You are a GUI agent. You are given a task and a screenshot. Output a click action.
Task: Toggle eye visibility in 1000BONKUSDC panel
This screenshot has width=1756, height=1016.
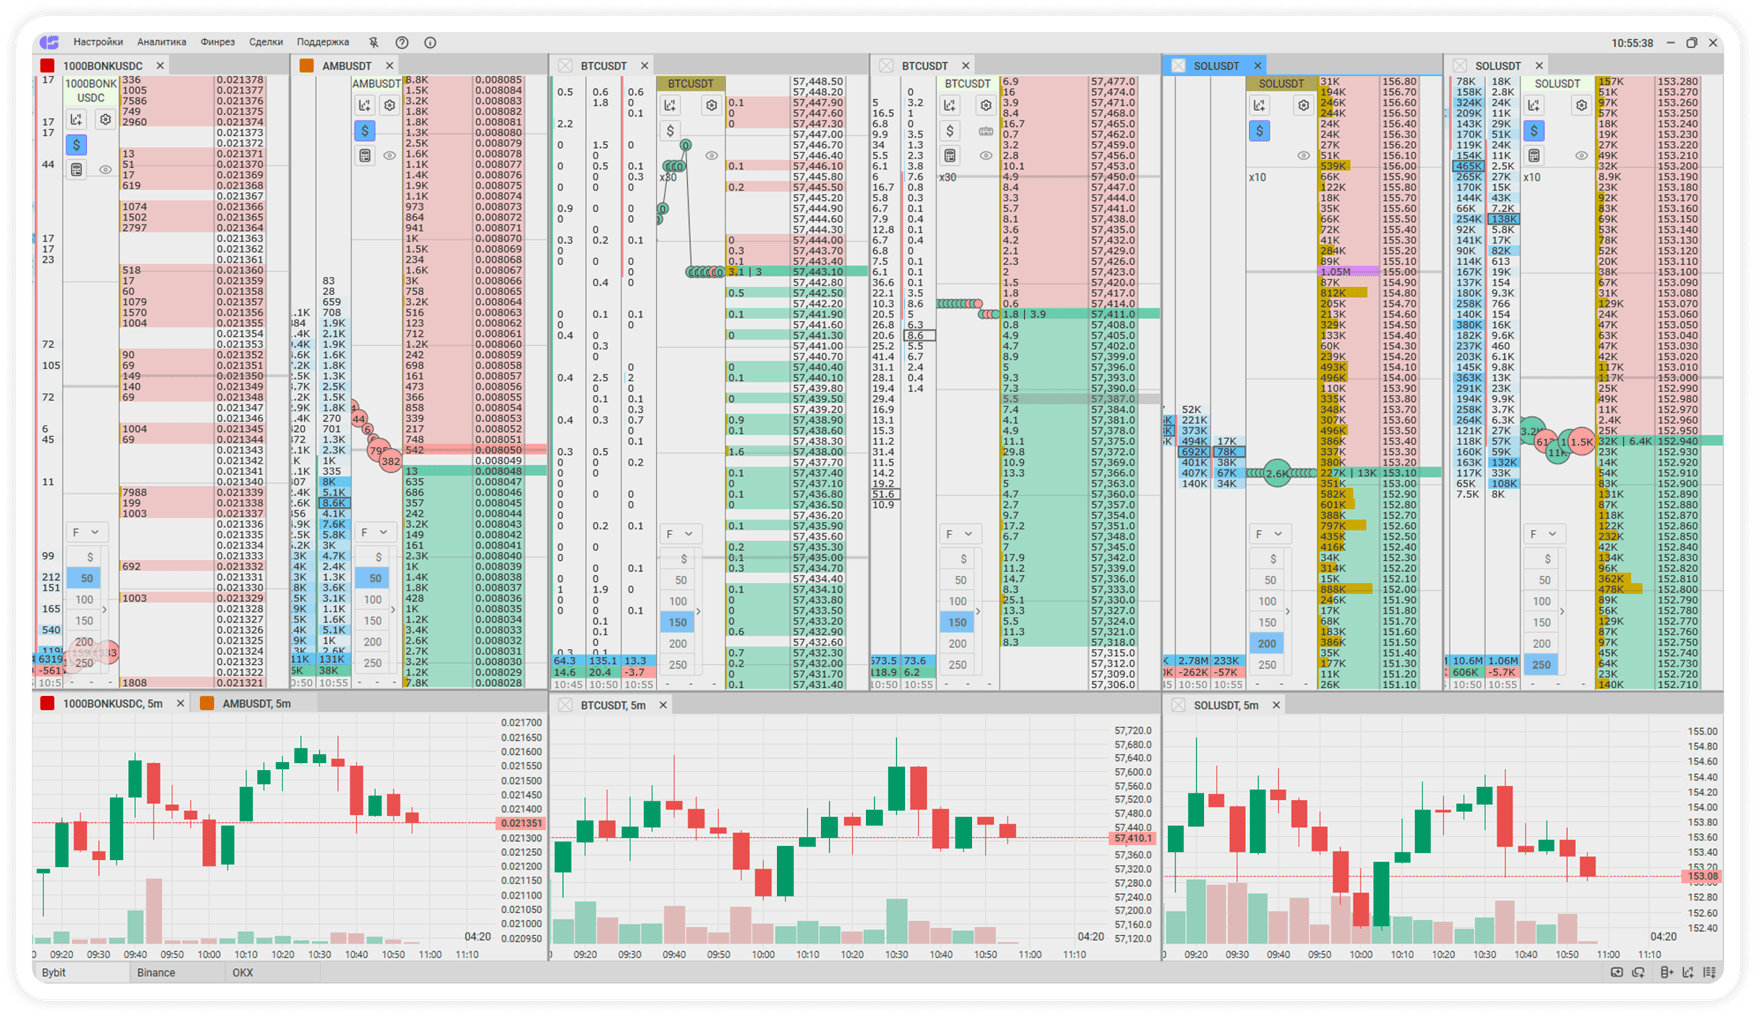pos(105,170)
